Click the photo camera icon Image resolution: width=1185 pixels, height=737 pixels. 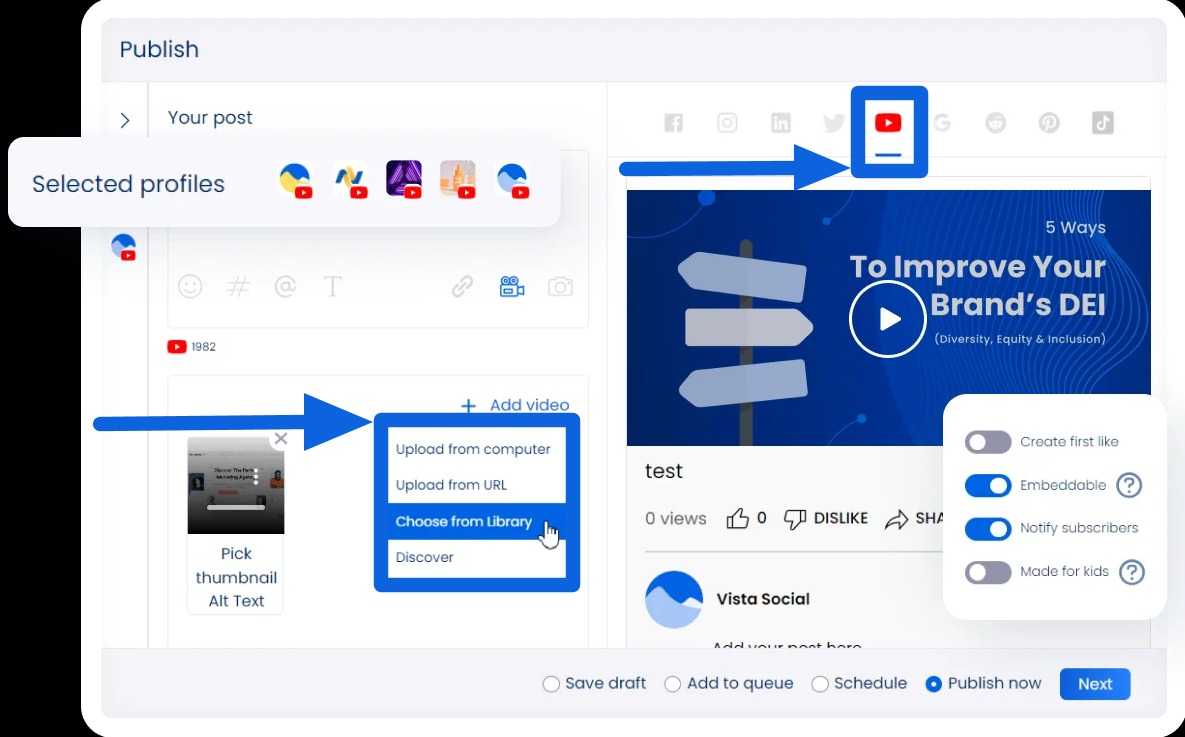(560, 287)
